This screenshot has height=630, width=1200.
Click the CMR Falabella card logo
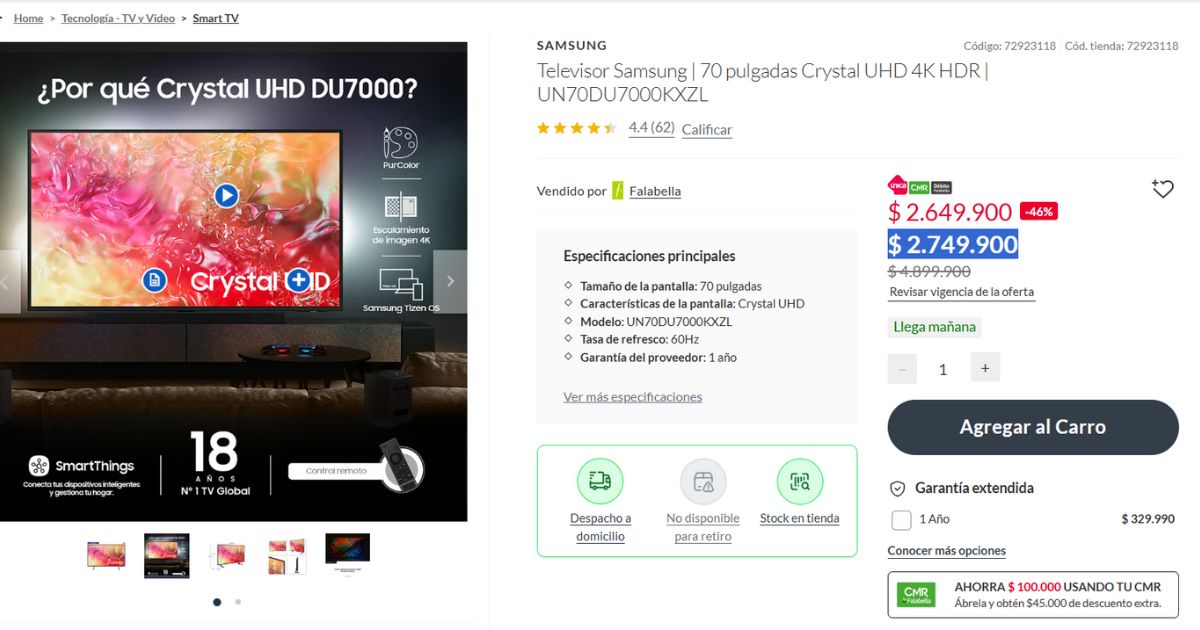[x=916, y=595]
